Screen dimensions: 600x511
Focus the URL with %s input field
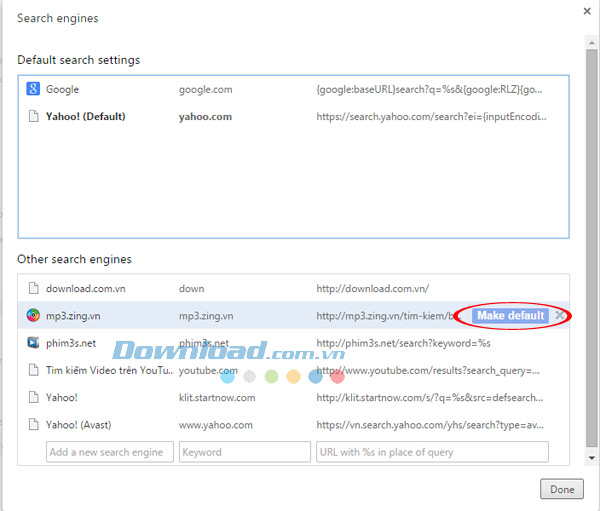point(432,452)
